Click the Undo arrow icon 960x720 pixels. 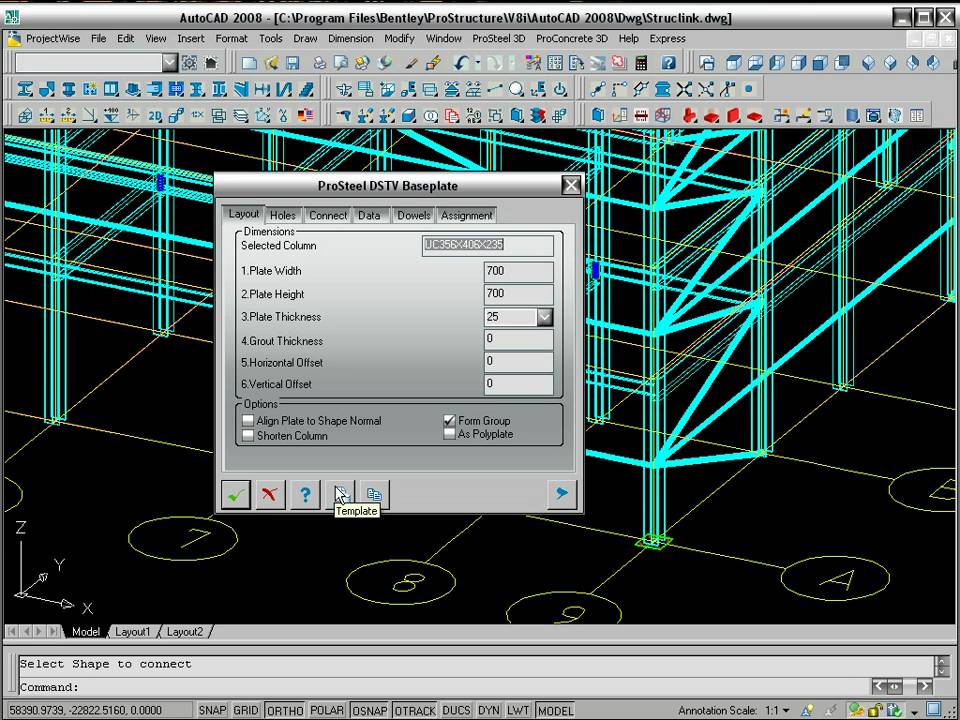461,62
